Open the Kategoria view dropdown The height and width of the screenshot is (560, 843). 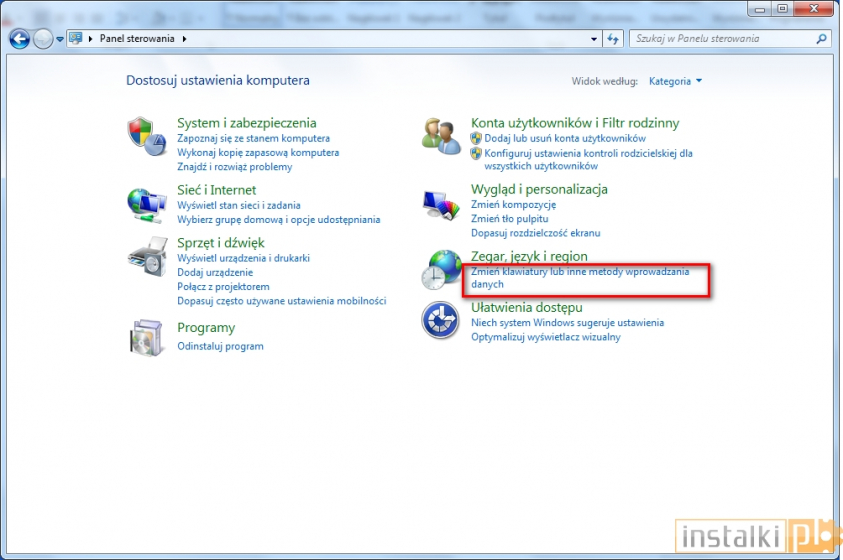pyautogui.click(x=675, y=81)
